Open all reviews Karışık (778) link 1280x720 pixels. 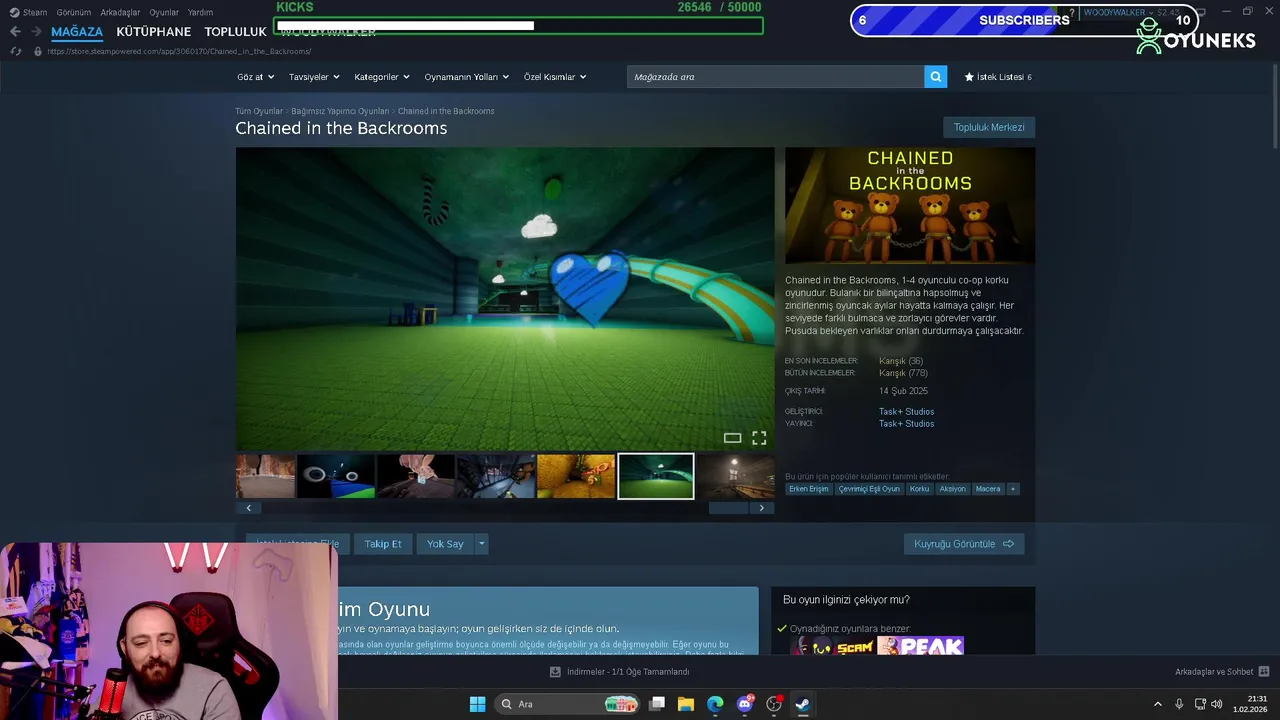coord(903,373)
